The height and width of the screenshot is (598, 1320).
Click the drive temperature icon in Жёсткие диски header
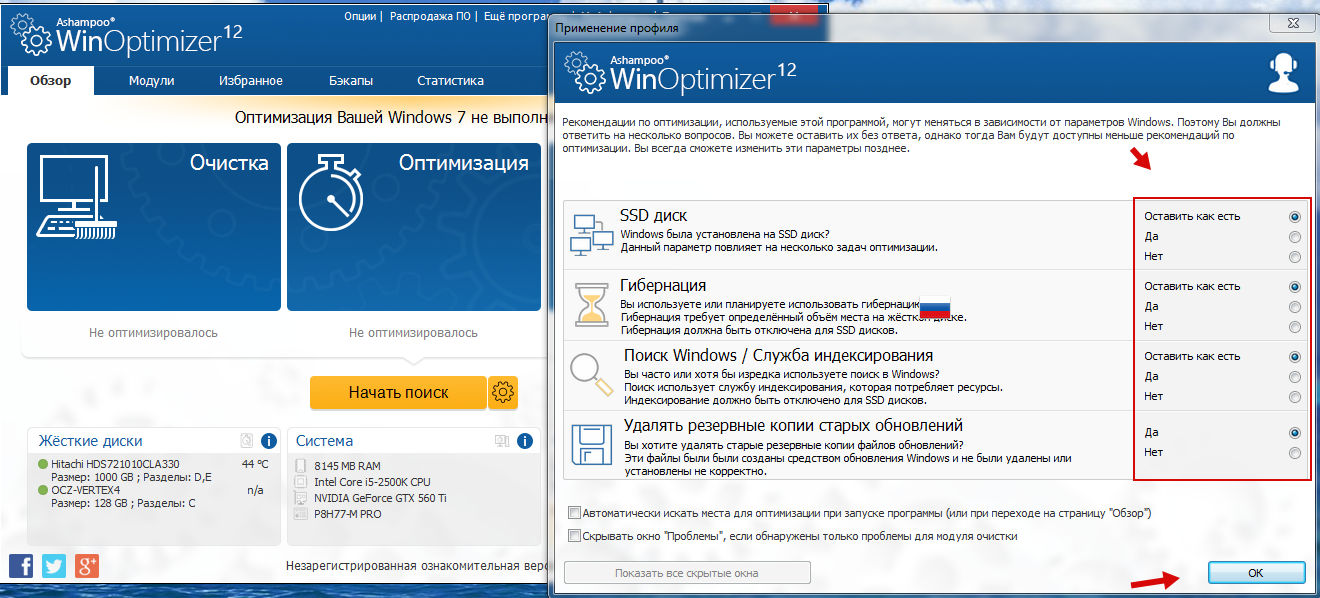tap(247, 440)
